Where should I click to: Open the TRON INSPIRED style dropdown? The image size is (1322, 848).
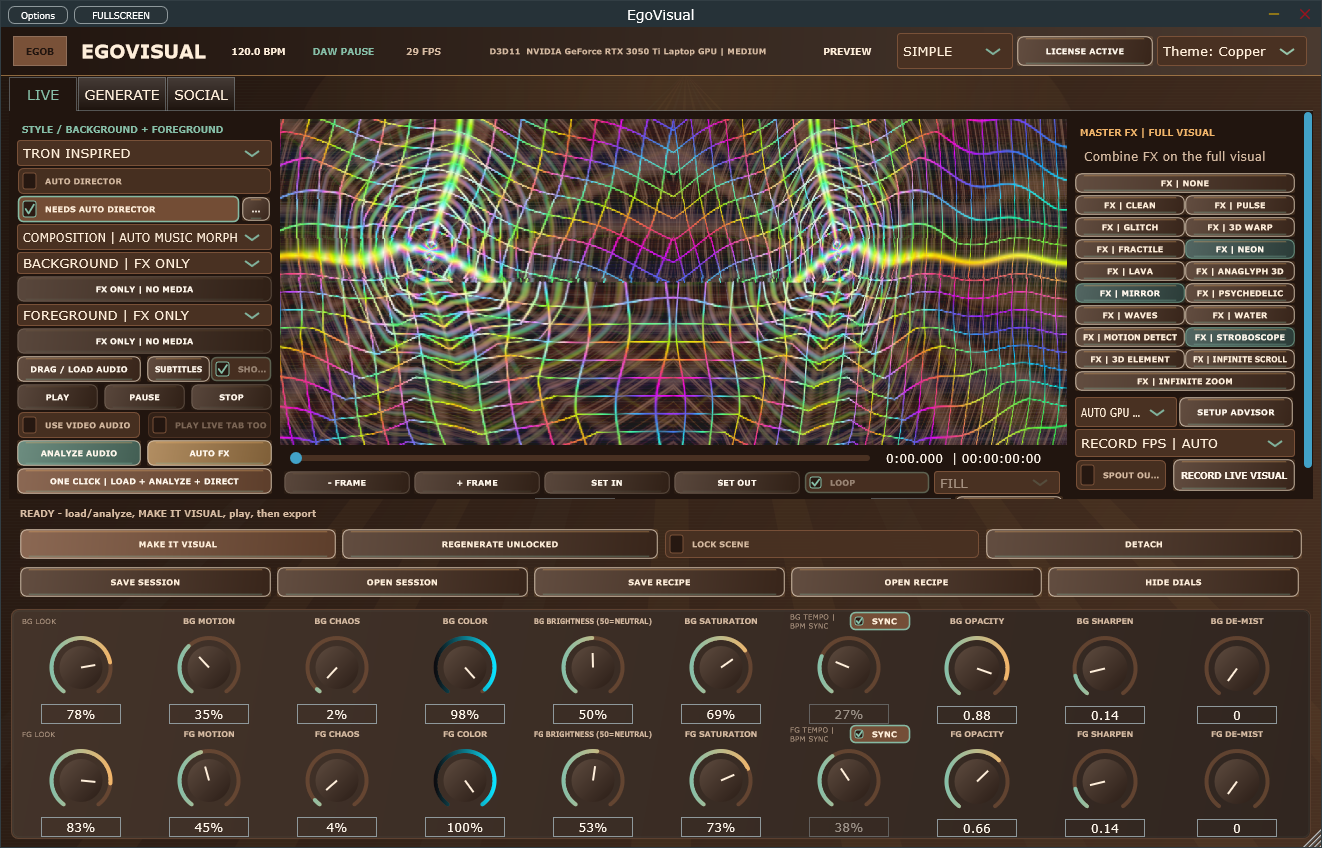(x=144, y=153)
